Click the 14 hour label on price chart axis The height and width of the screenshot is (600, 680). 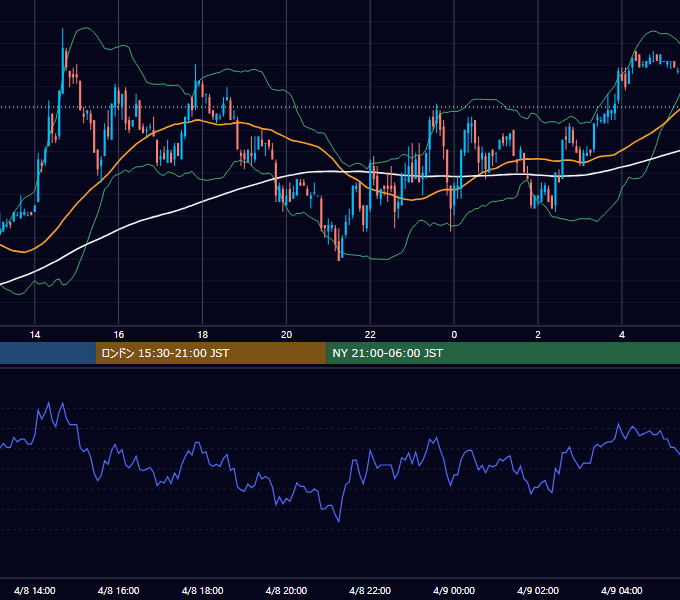coord(35,335)
